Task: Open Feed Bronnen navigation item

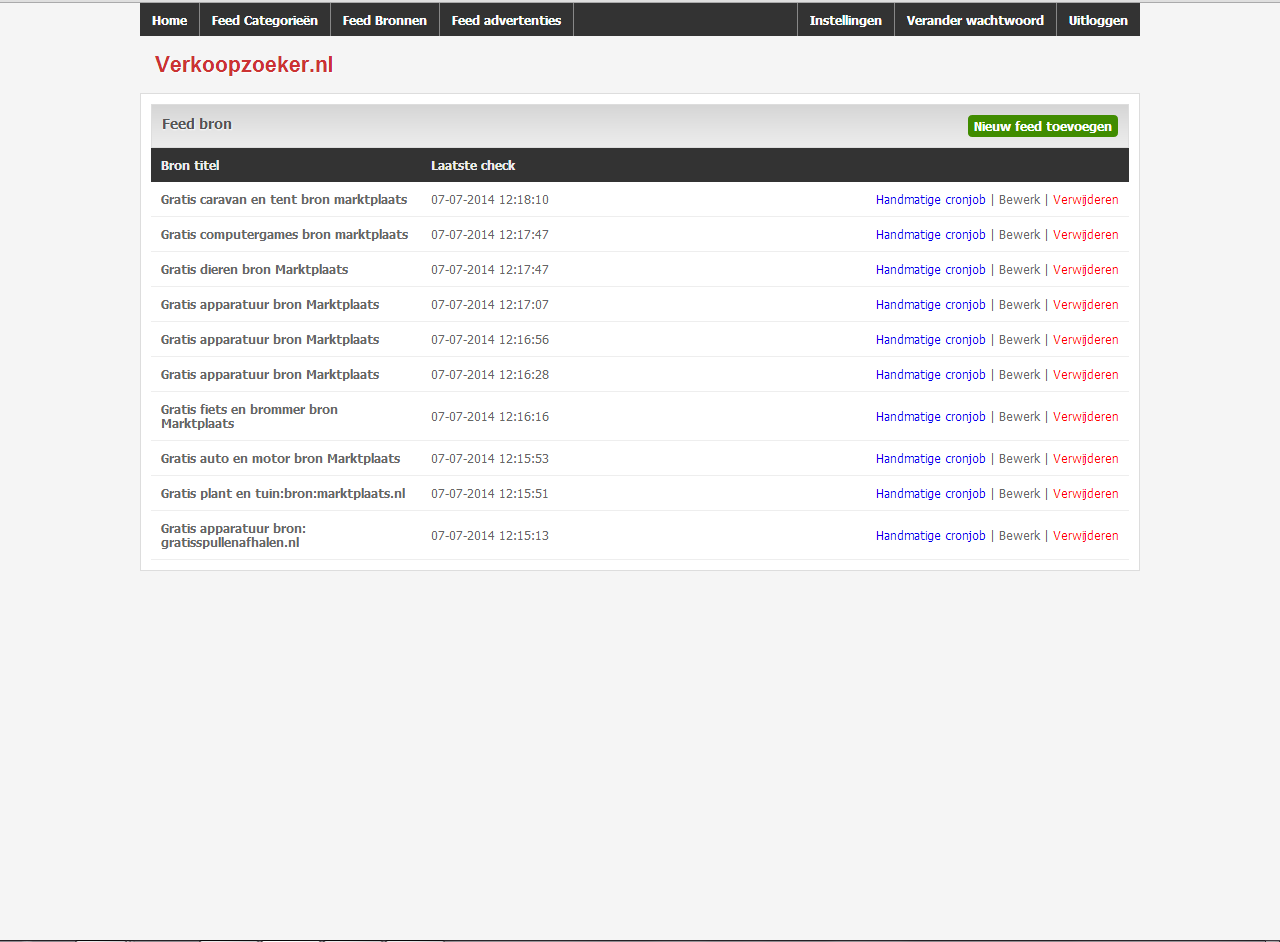Action: (385, 20)
